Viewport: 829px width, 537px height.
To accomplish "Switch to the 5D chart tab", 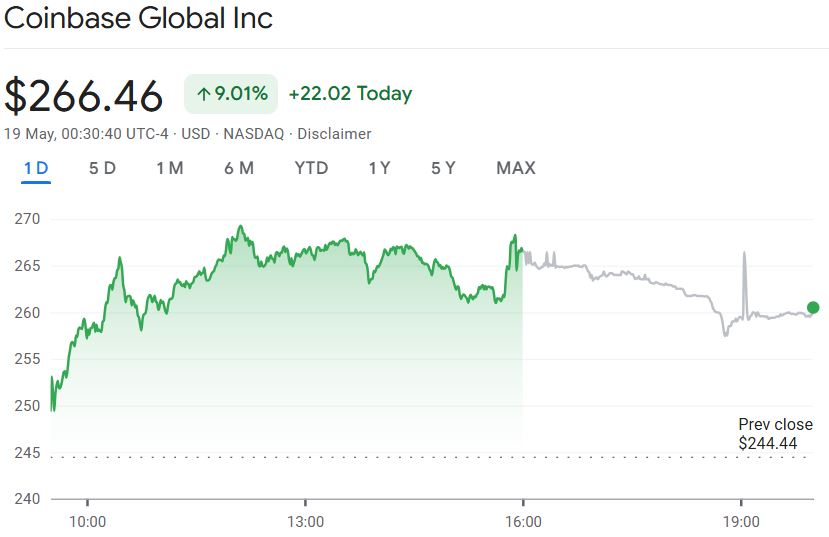I will [x=102, y=168].
